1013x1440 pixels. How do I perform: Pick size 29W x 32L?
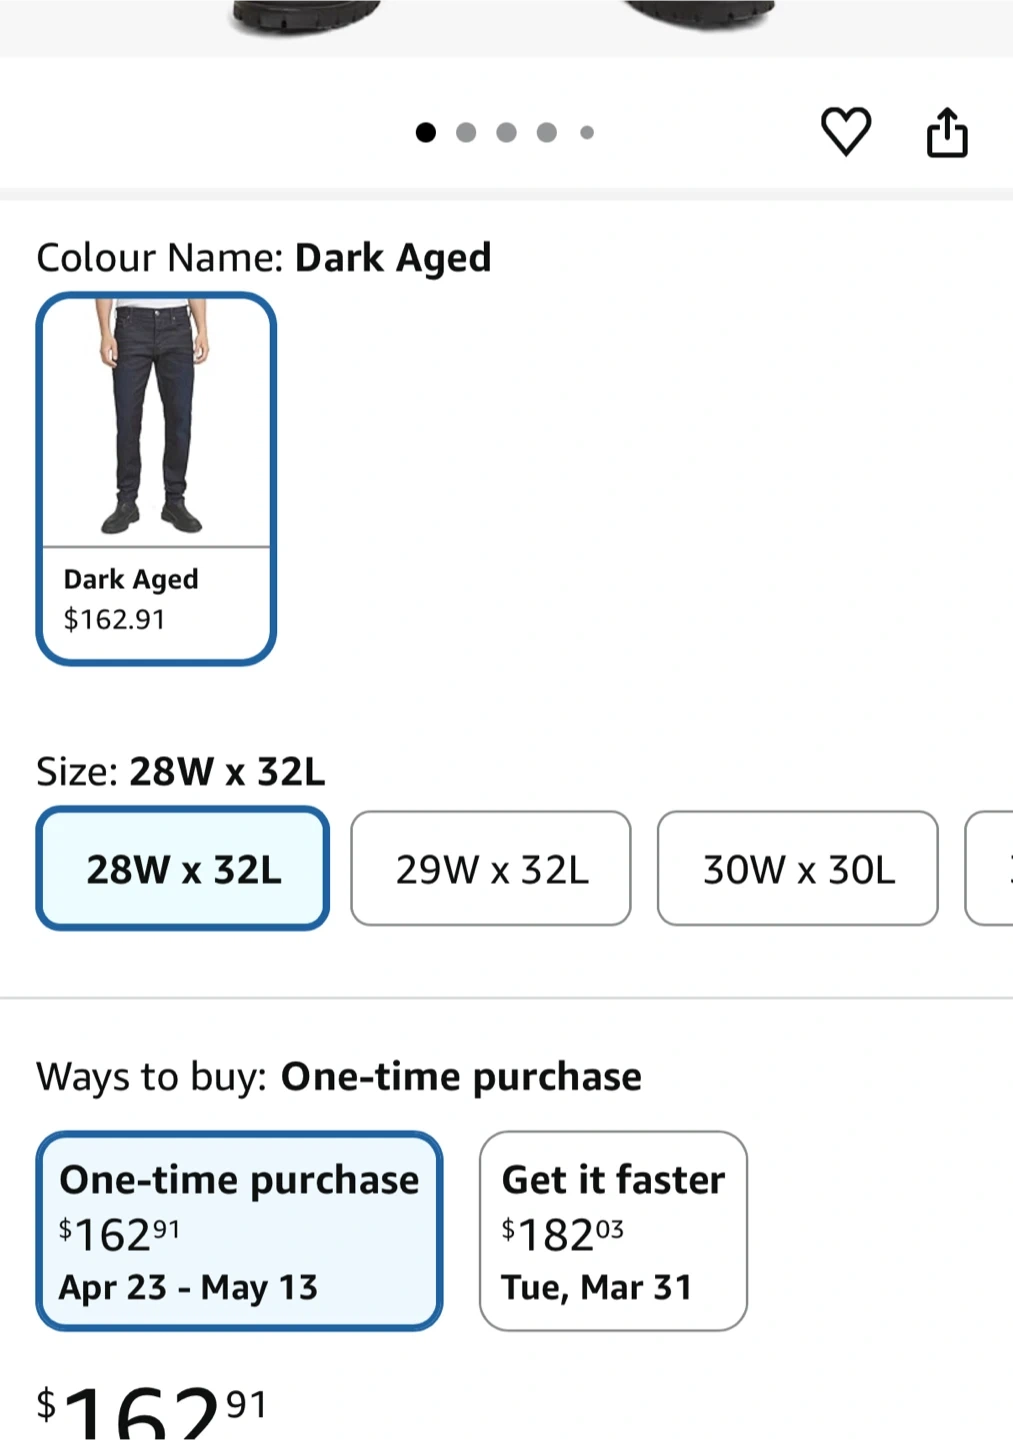click(x=491, y=868)
